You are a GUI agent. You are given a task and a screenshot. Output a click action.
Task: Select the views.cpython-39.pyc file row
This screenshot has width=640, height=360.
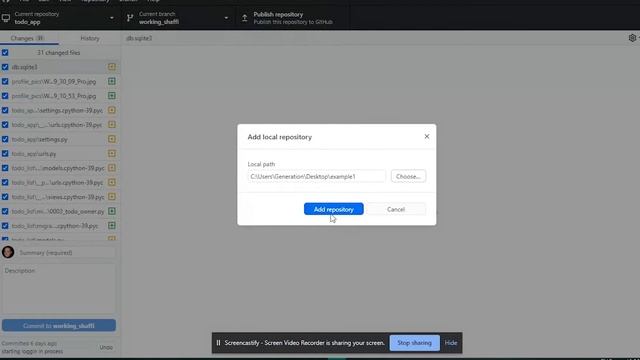(60, 197)
